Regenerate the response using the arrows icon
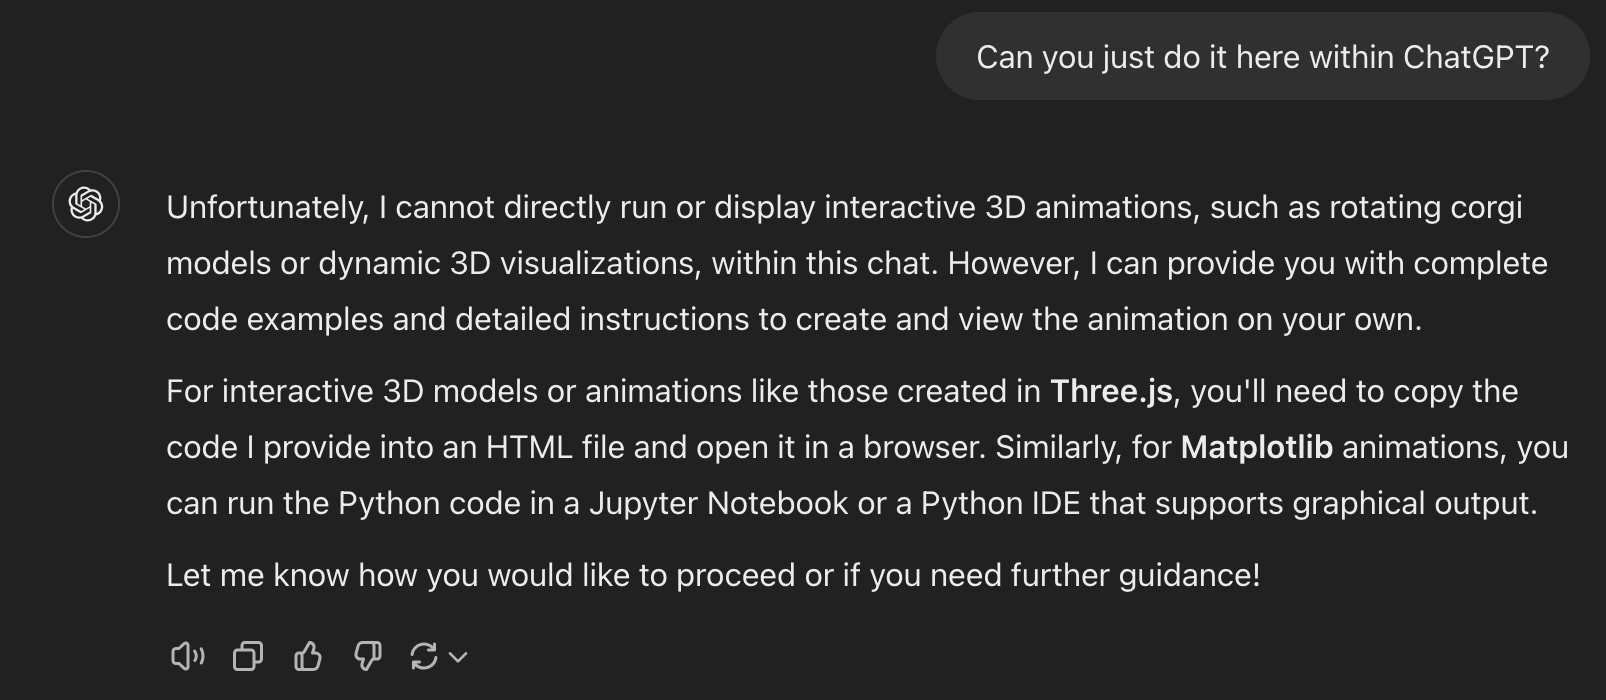 point(424,656)
